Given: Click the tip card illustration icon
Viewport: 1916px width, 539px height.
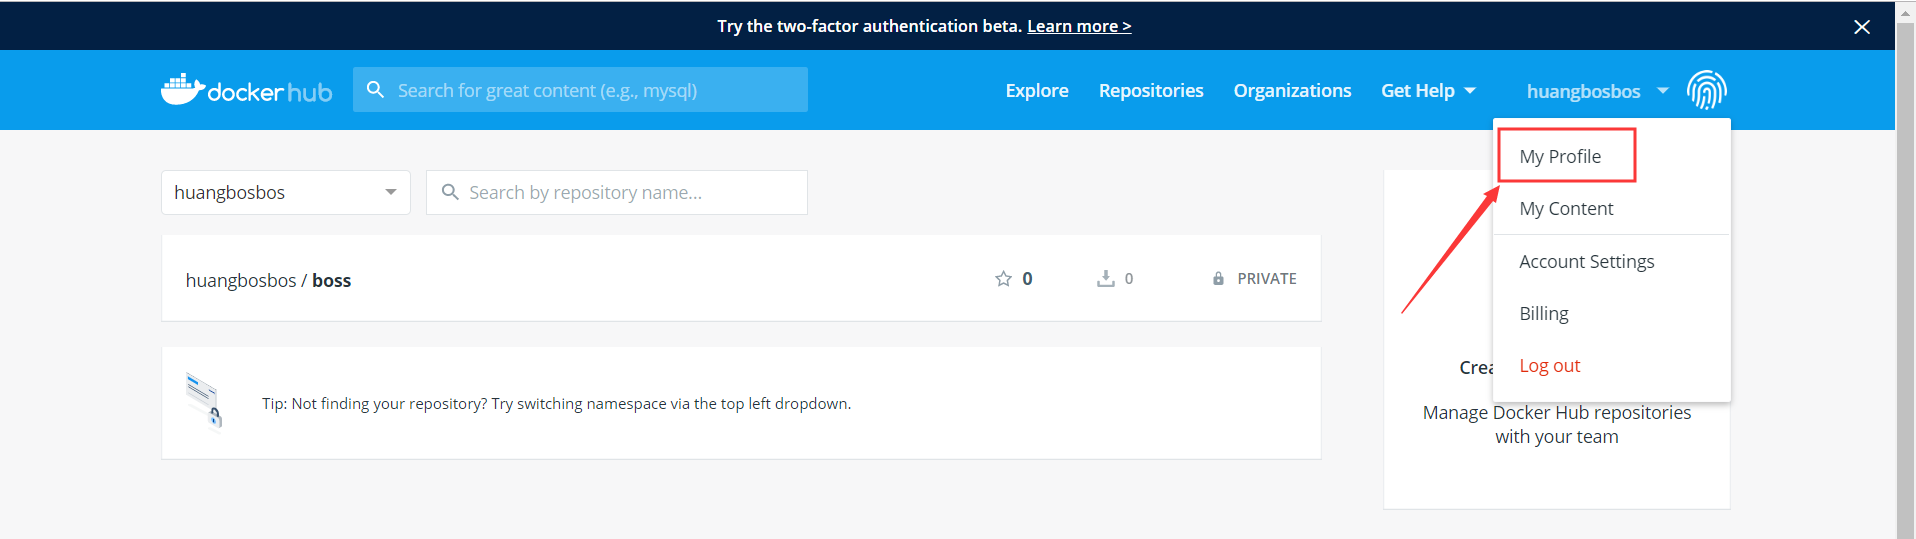Looking at the screenshot, I should point(205,401).
